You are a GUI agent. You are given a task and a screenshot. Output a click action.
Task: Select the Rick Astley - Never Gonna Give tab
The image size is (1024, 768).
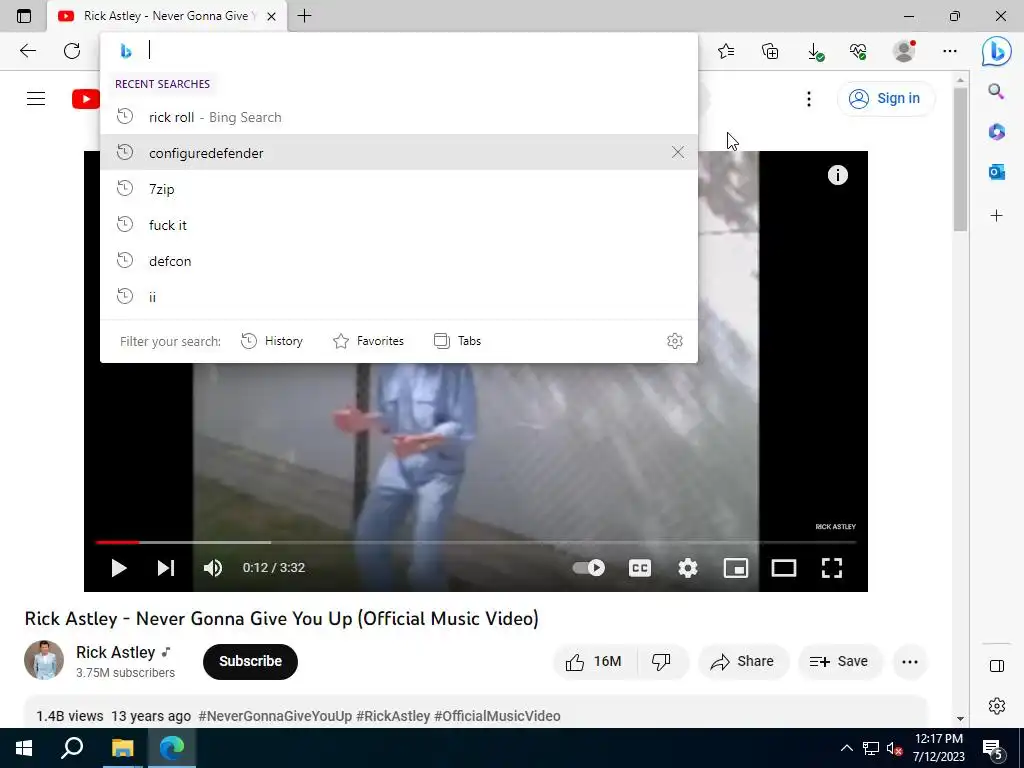tap(167, 16)
